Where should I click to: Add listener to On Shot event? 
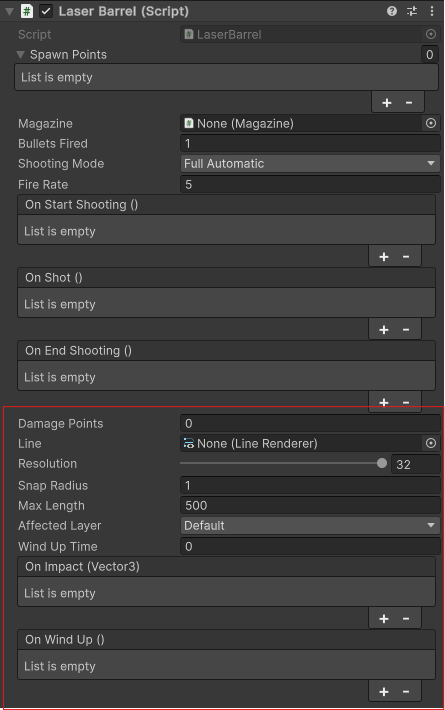pyautogui.click(x=384, y=330)
